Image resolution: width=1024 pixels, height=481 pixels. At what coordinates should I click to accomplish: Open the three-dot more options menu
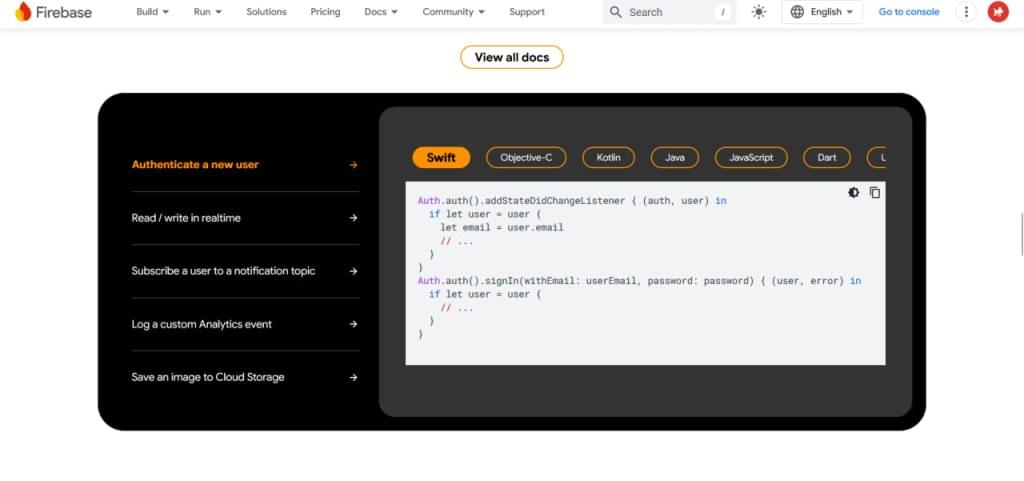(x=966, y=12)
